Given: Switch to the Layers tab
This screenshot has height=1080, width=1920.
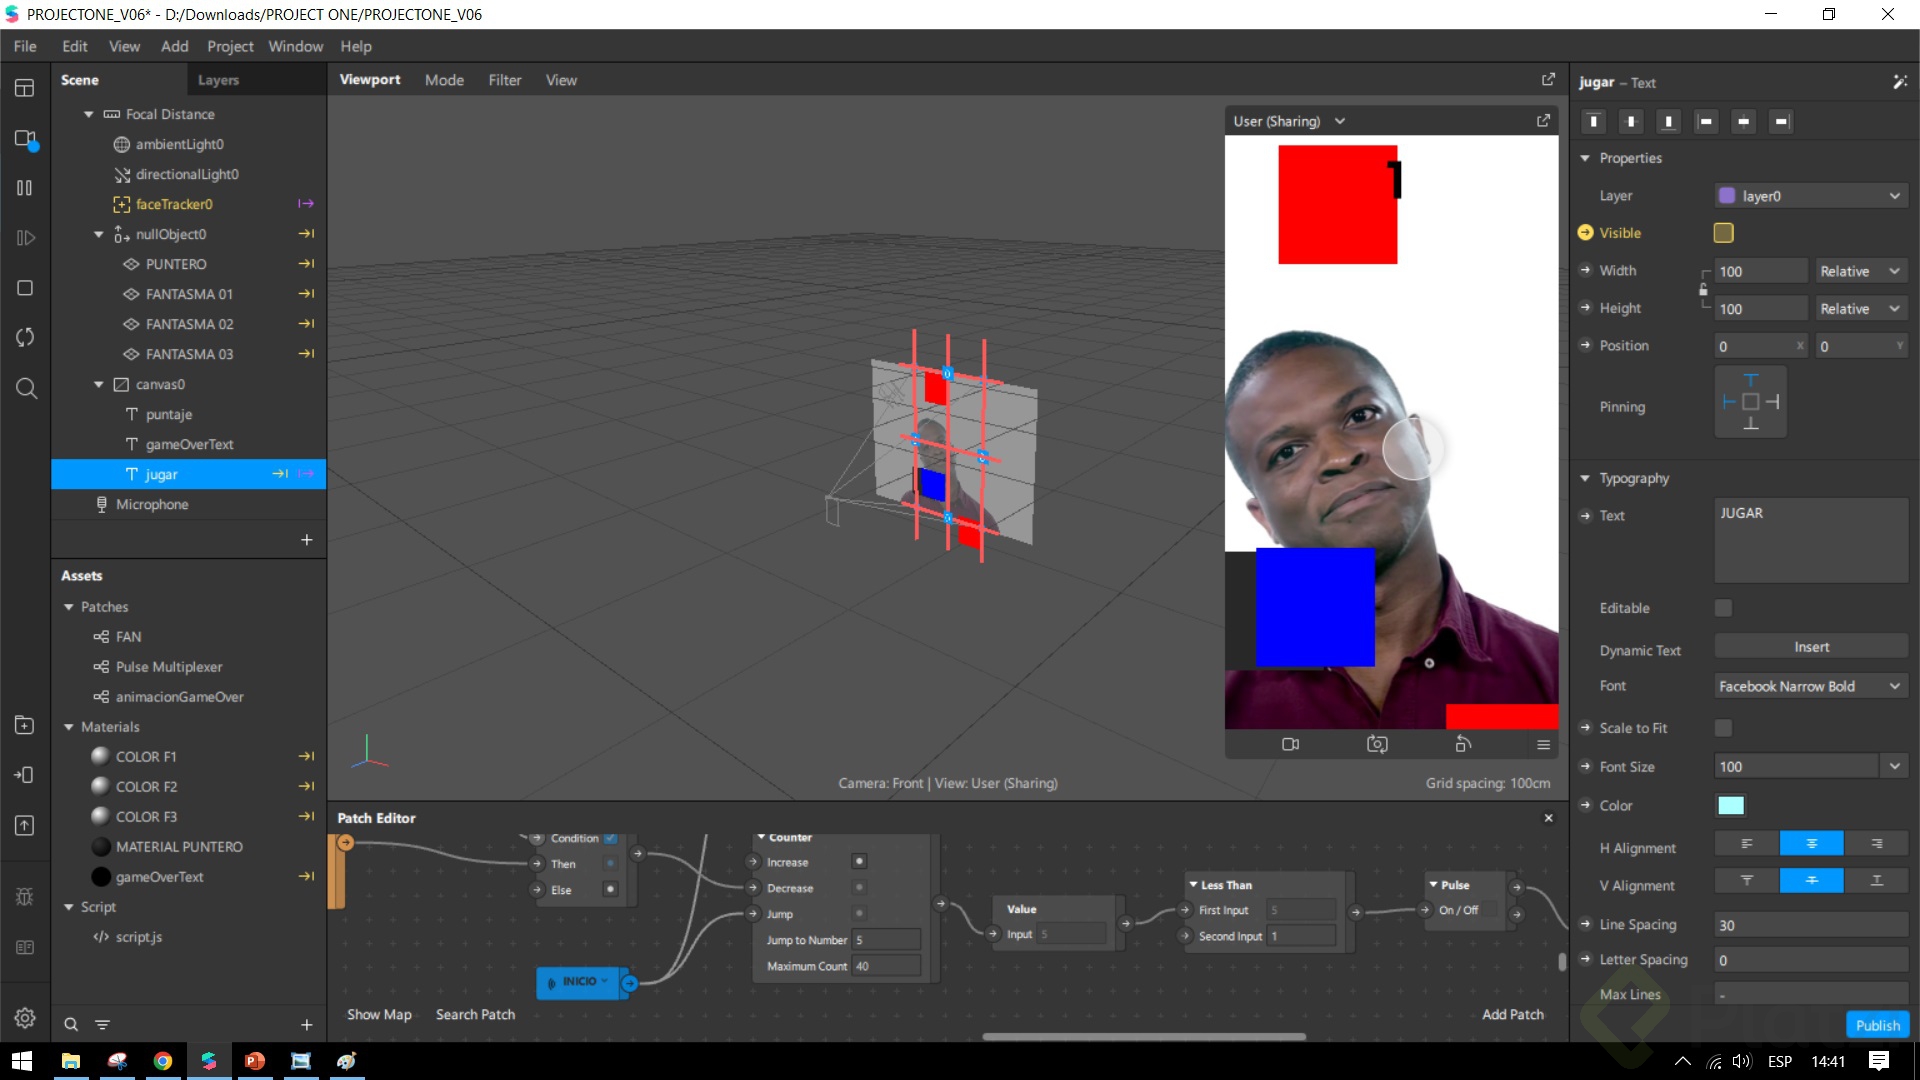Looking at the screenshot, I should pyautogui.click(x=218, y=80).
